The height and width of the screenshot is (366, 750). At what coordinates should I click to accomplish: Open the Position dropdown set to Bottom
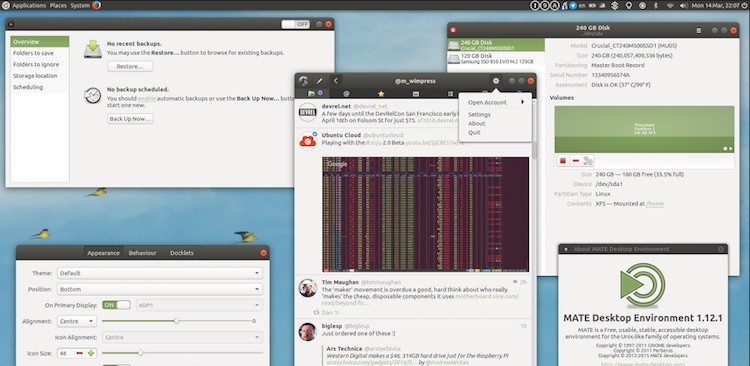click(x=160, y=289)
